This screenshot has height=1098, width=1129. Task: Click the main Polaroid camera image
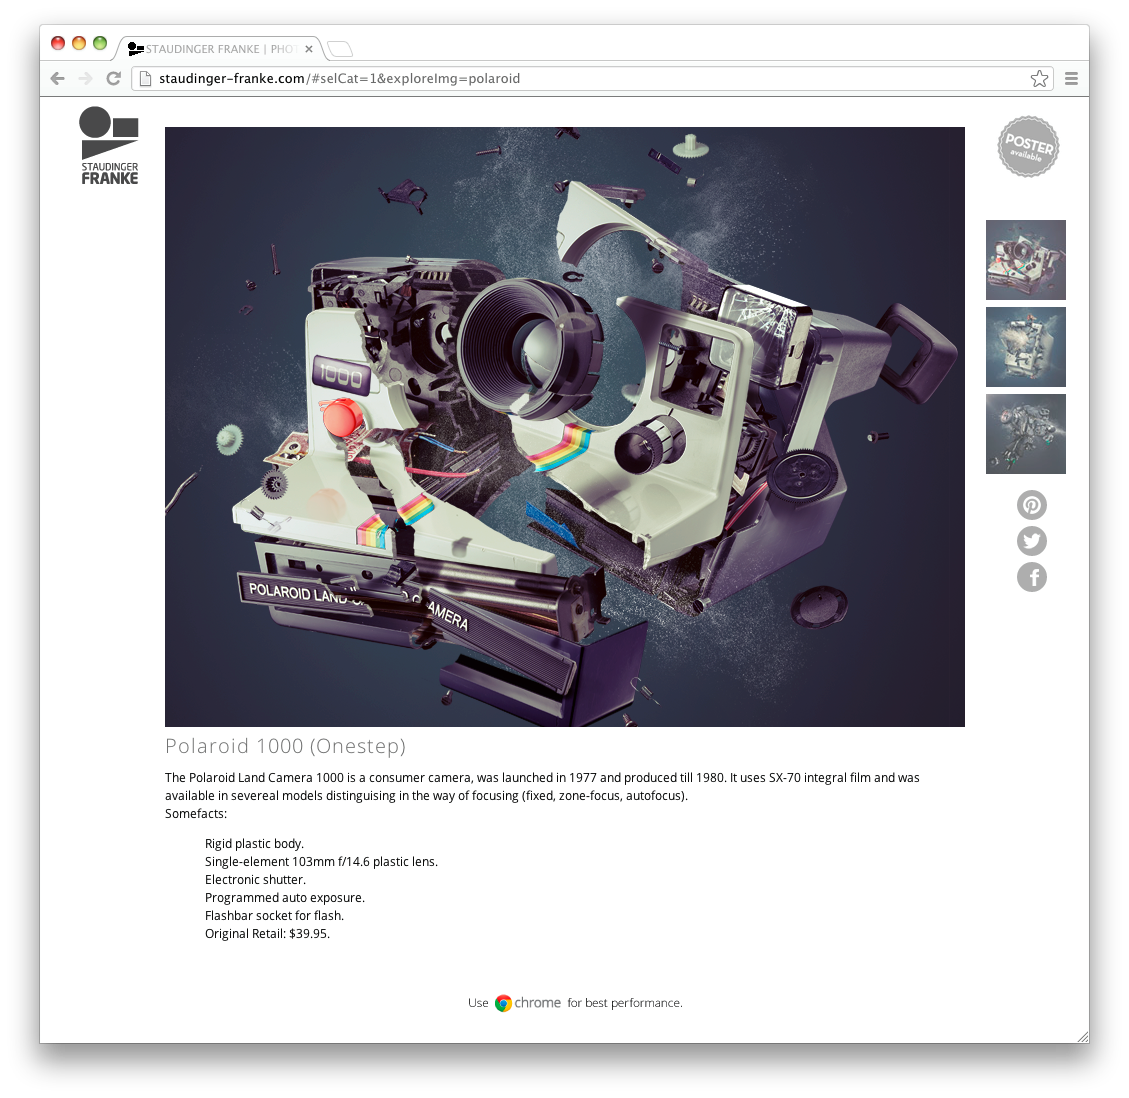564,427
